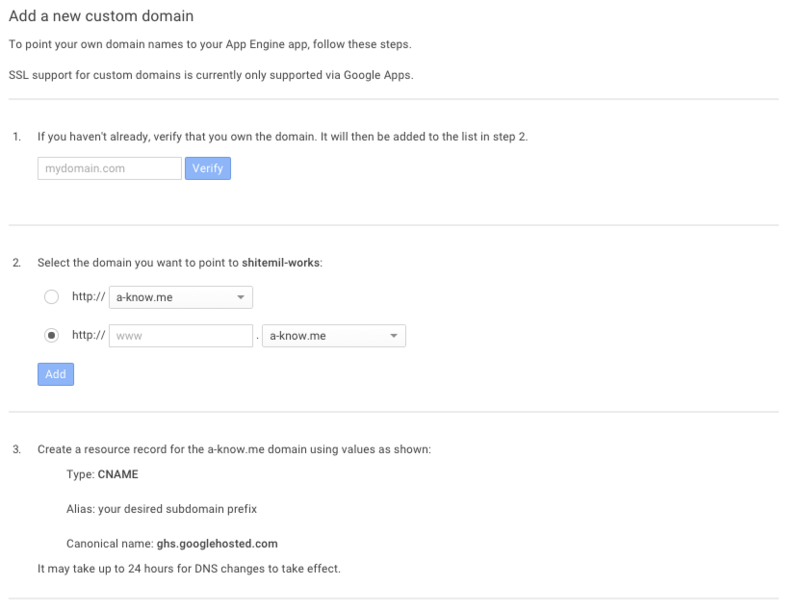The width and height of the screenshot is (800, 611).
Task: Click the SSL support notice text
Action: click(211, 75)
